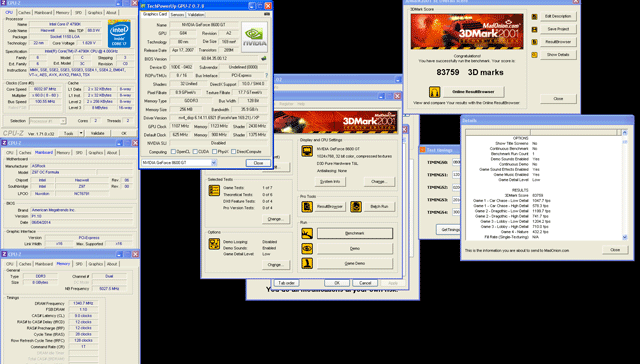Enable the DirectCompute checkbox in GPU-Z
The height and width of the screenshot is (364, 640).
[x=233, y=151]
